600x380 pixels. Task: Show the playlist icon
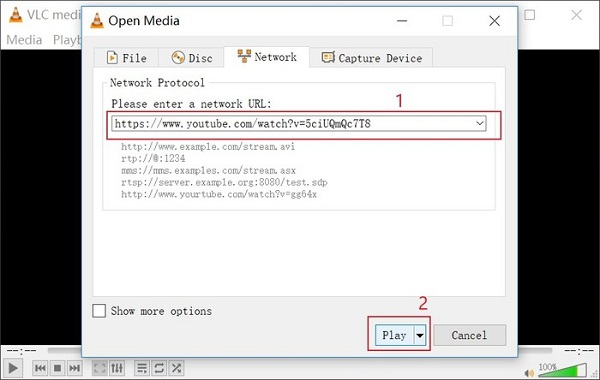pyautogui.click(x=142, y=368)
